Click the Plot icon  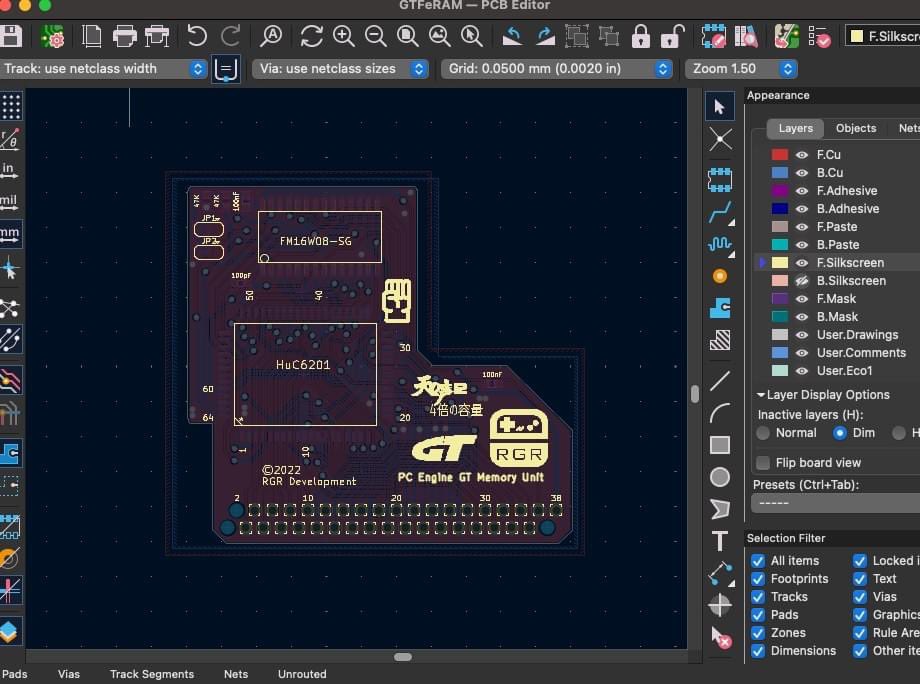pos(157,36)
